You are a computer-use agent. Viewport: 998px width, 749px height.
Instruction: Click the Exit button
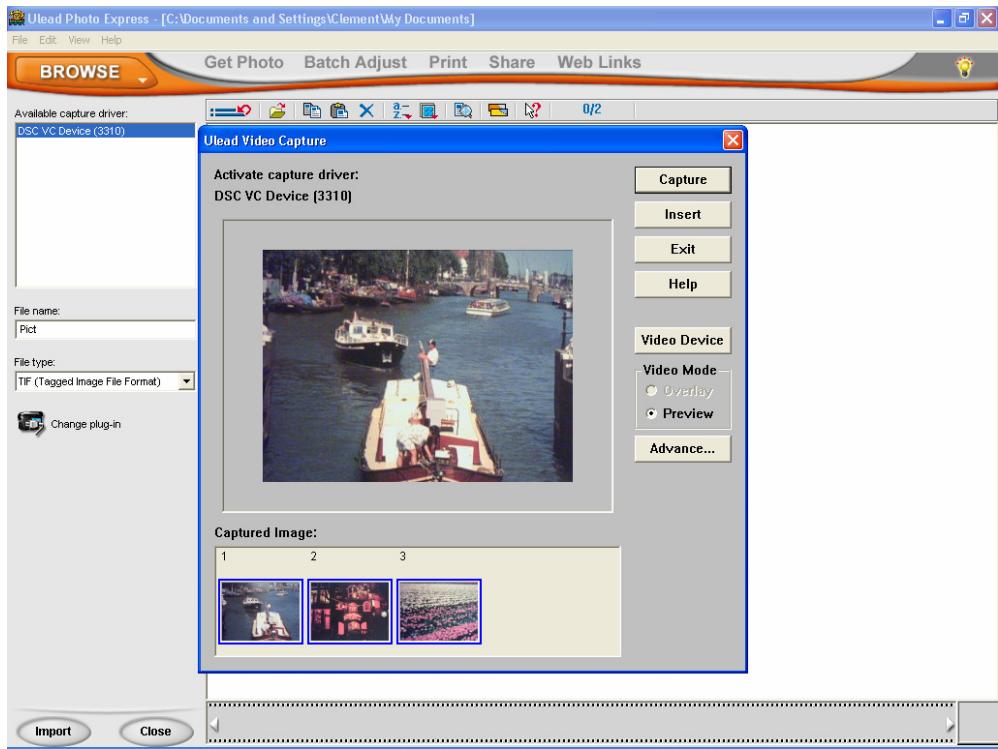682,249
